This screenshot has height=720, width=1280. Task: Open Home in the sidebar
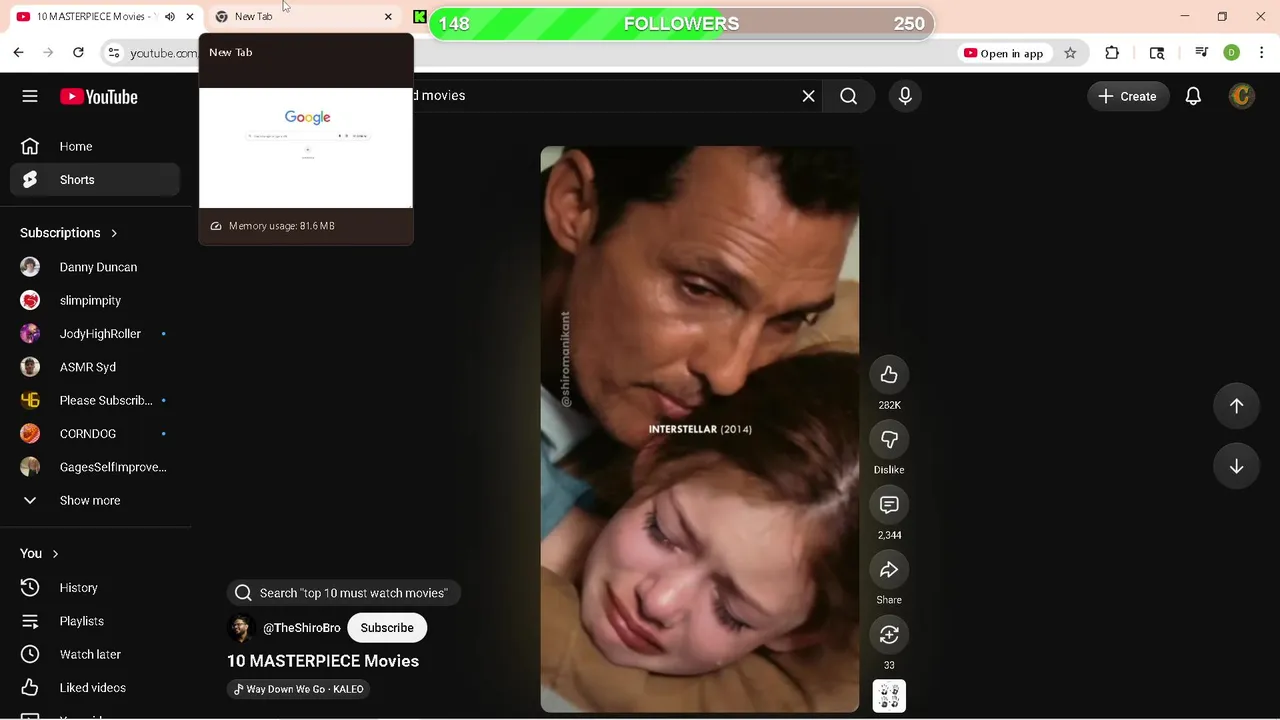point(95,146)
